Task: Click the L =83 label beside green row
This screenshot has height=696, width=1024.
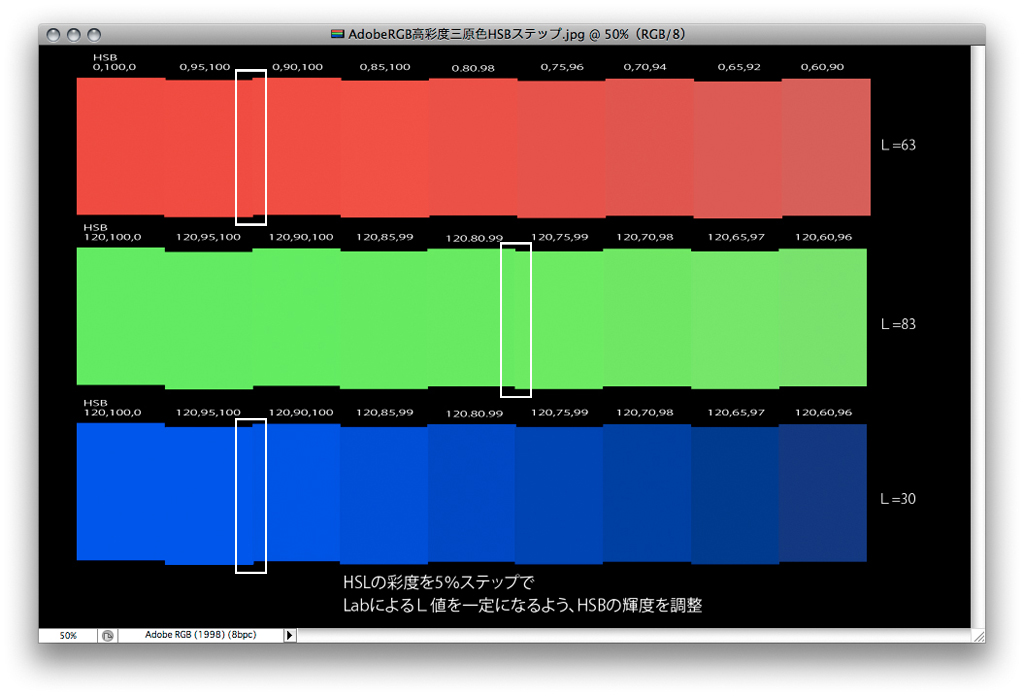Action: click(x=898, y=325)
